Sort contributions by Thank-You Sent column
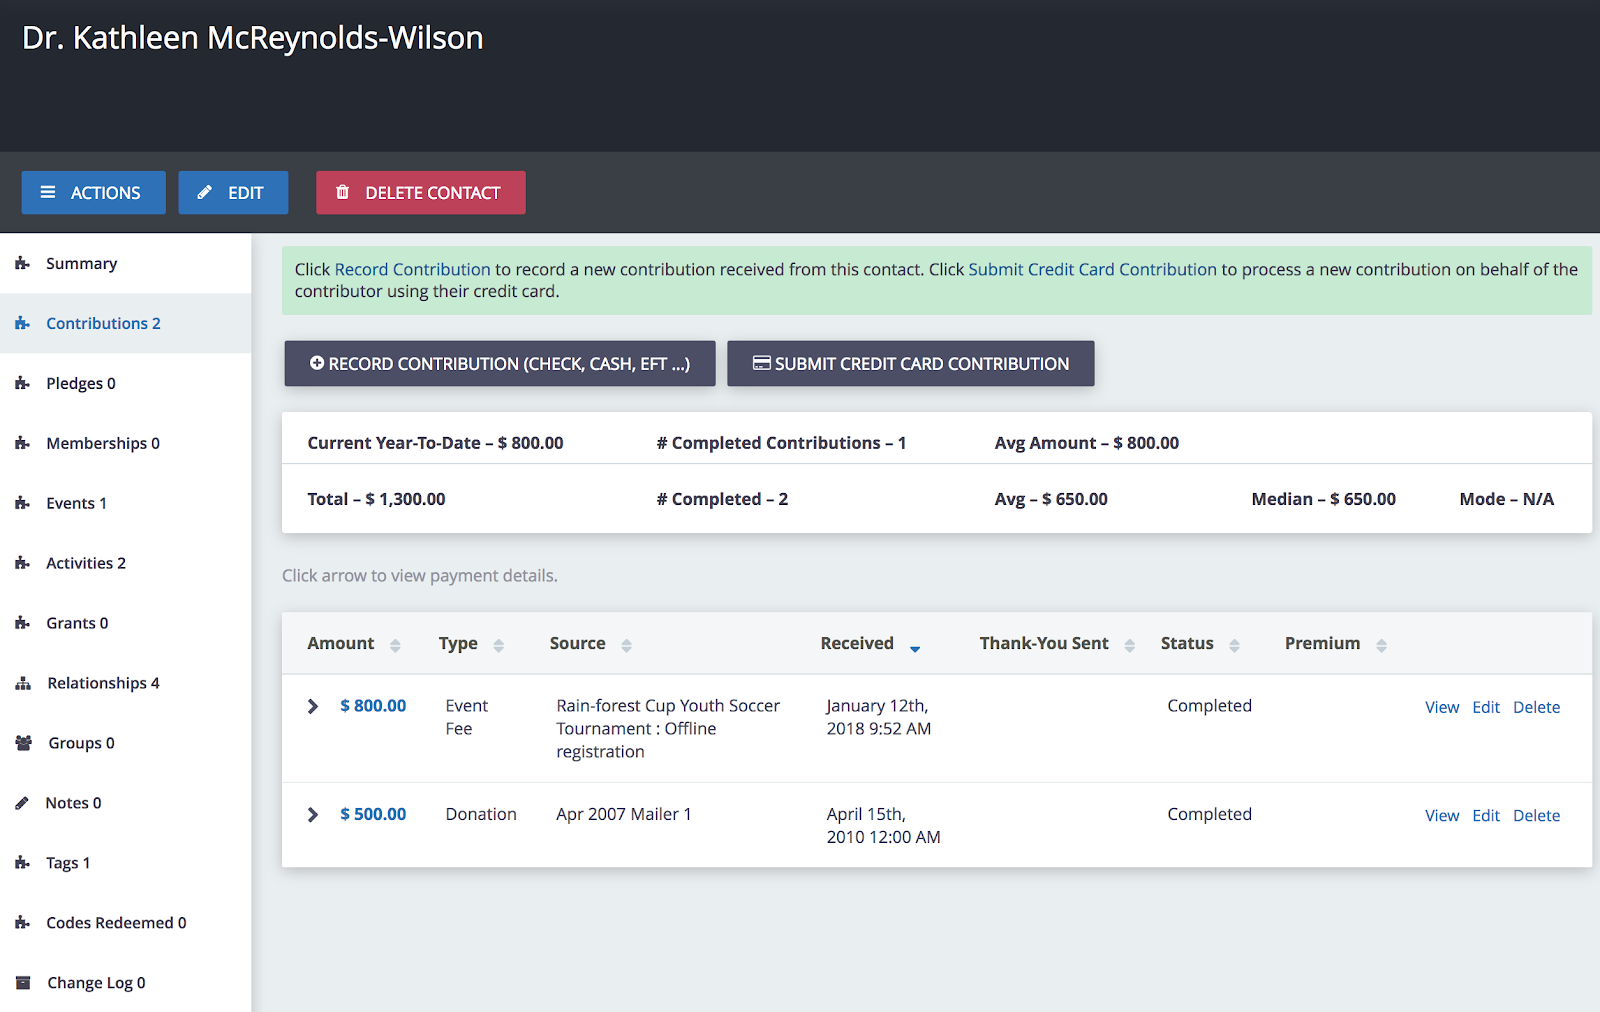1600x1012 pixels. click(x=1130, y=645)
